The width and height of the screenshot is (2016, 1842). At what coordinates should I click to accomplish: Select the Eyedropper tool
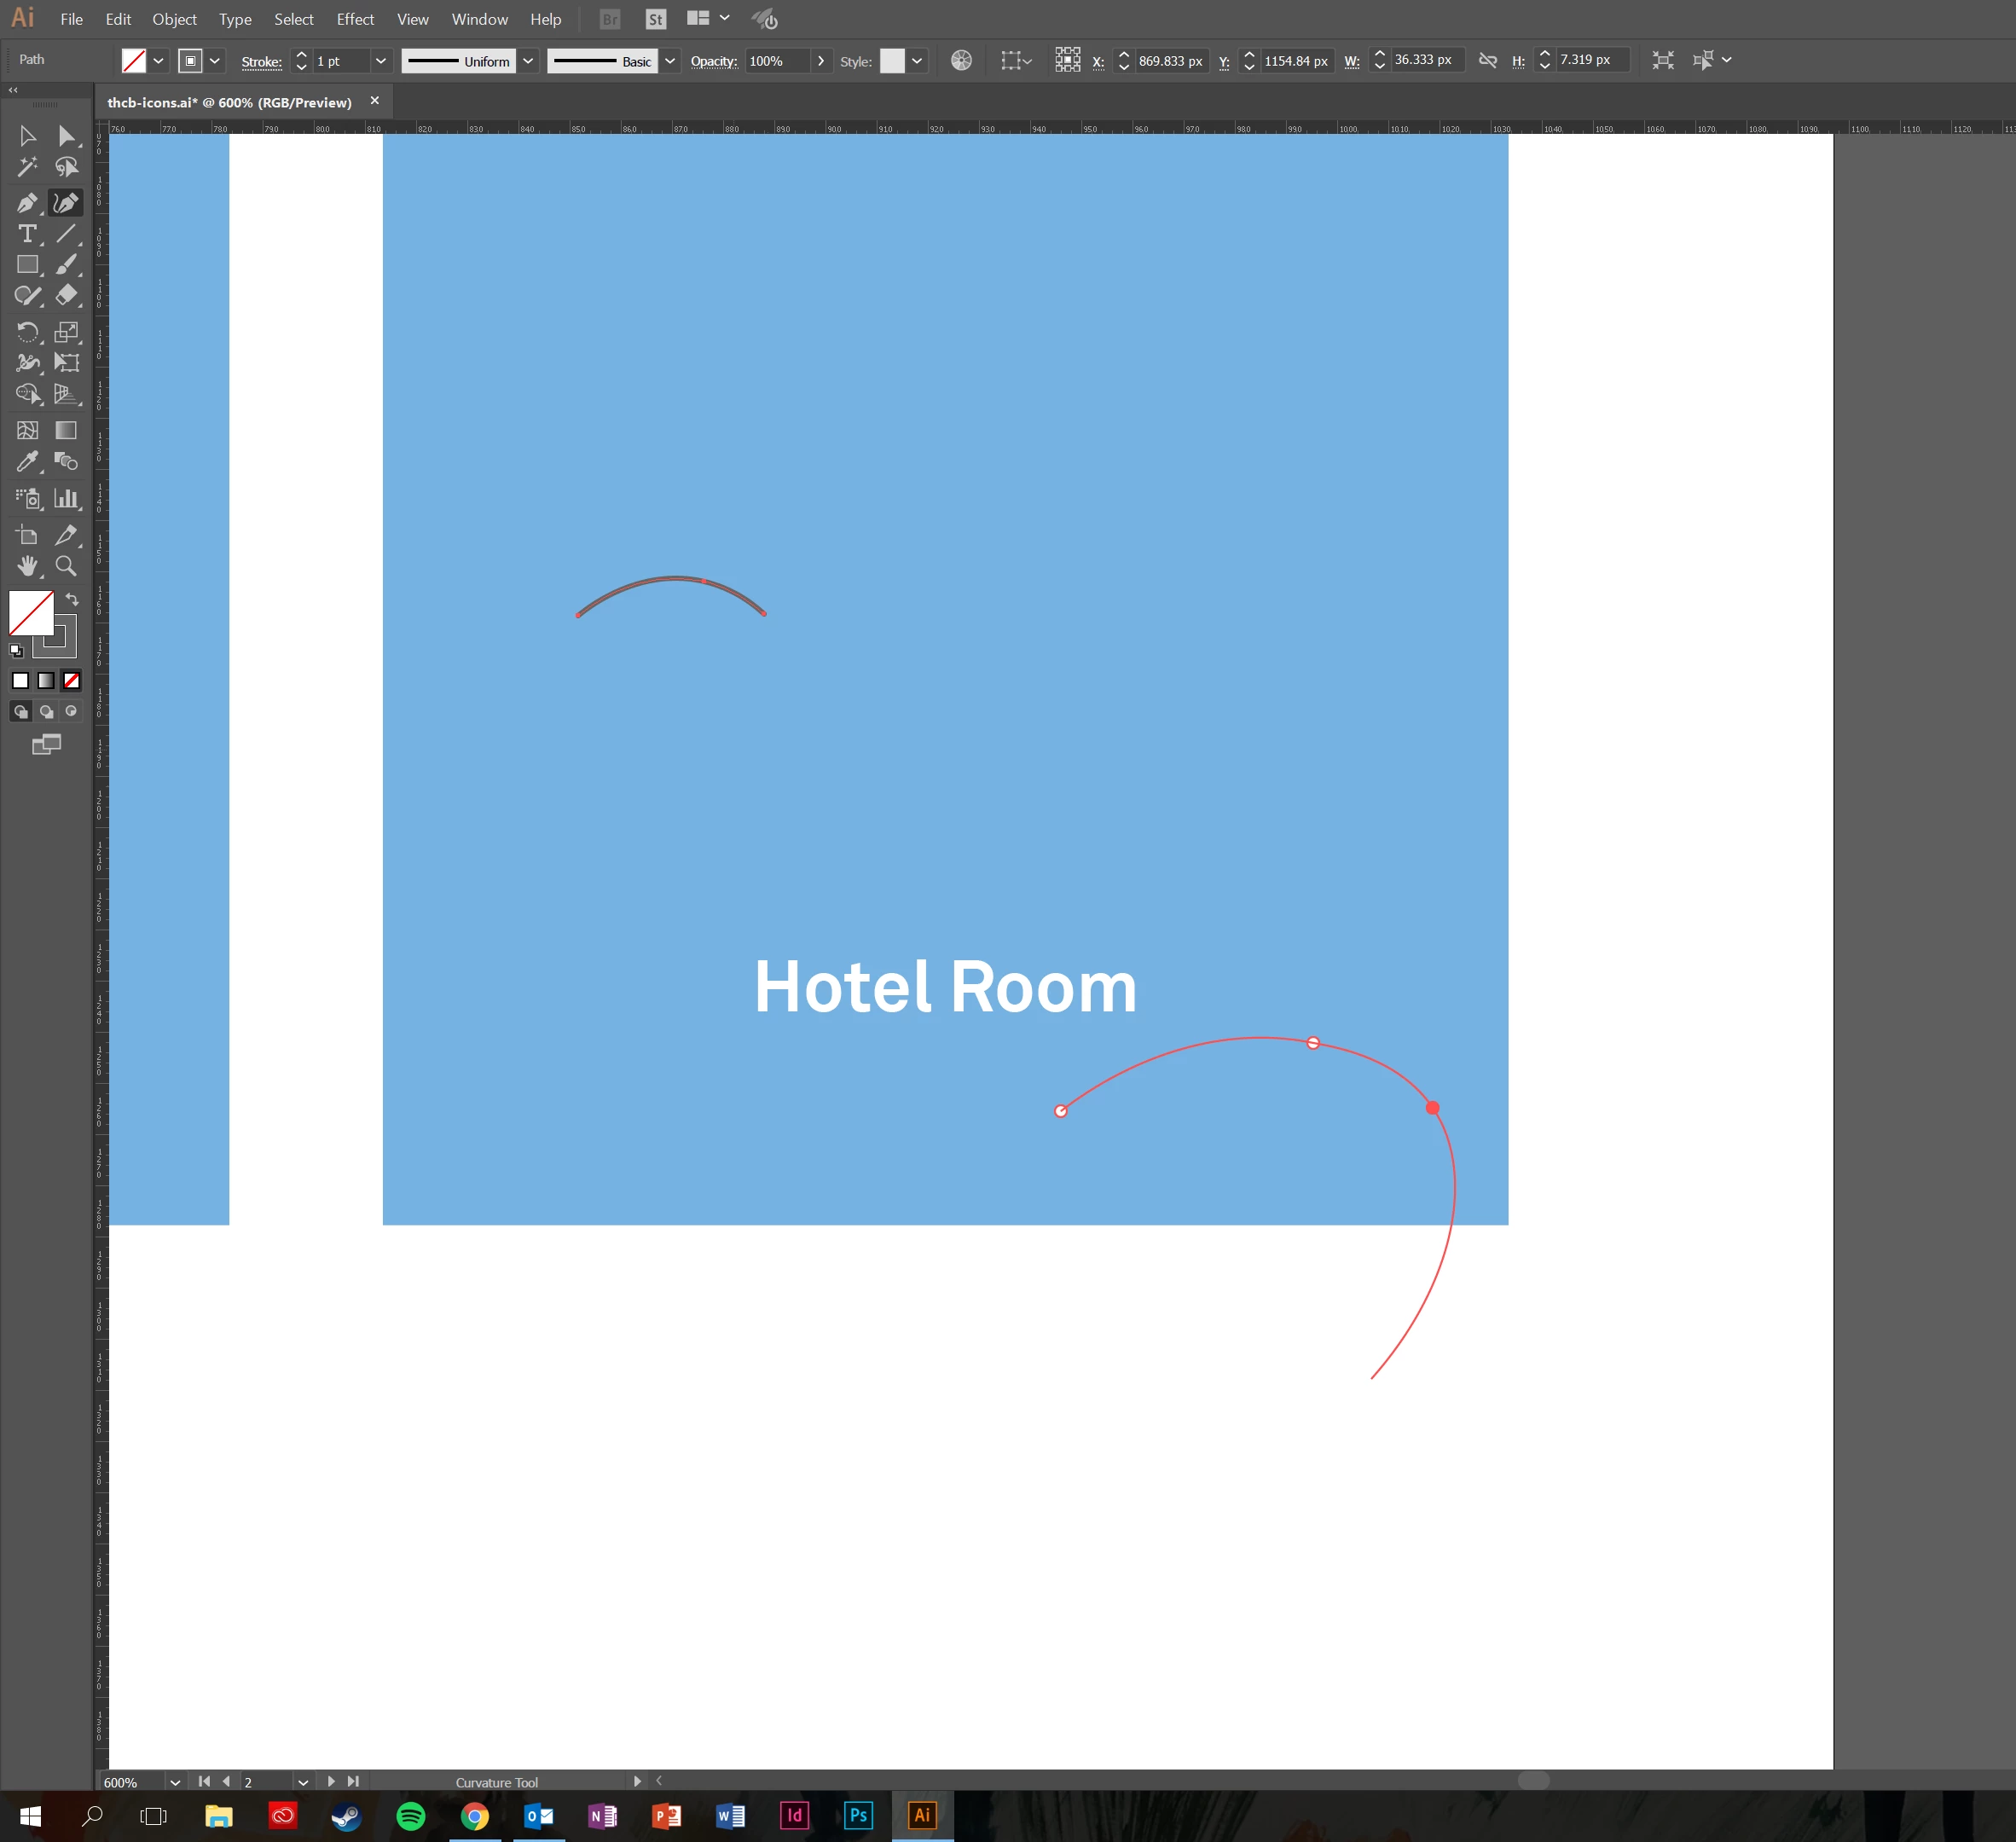tap(27, 462)
